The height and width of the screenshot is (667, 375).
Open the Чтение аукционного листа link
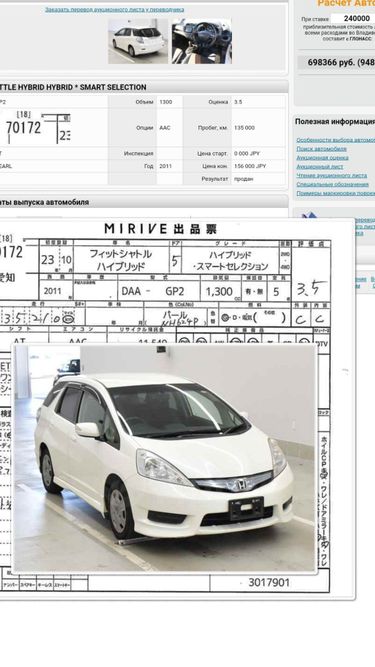click(x=332, y=176)
